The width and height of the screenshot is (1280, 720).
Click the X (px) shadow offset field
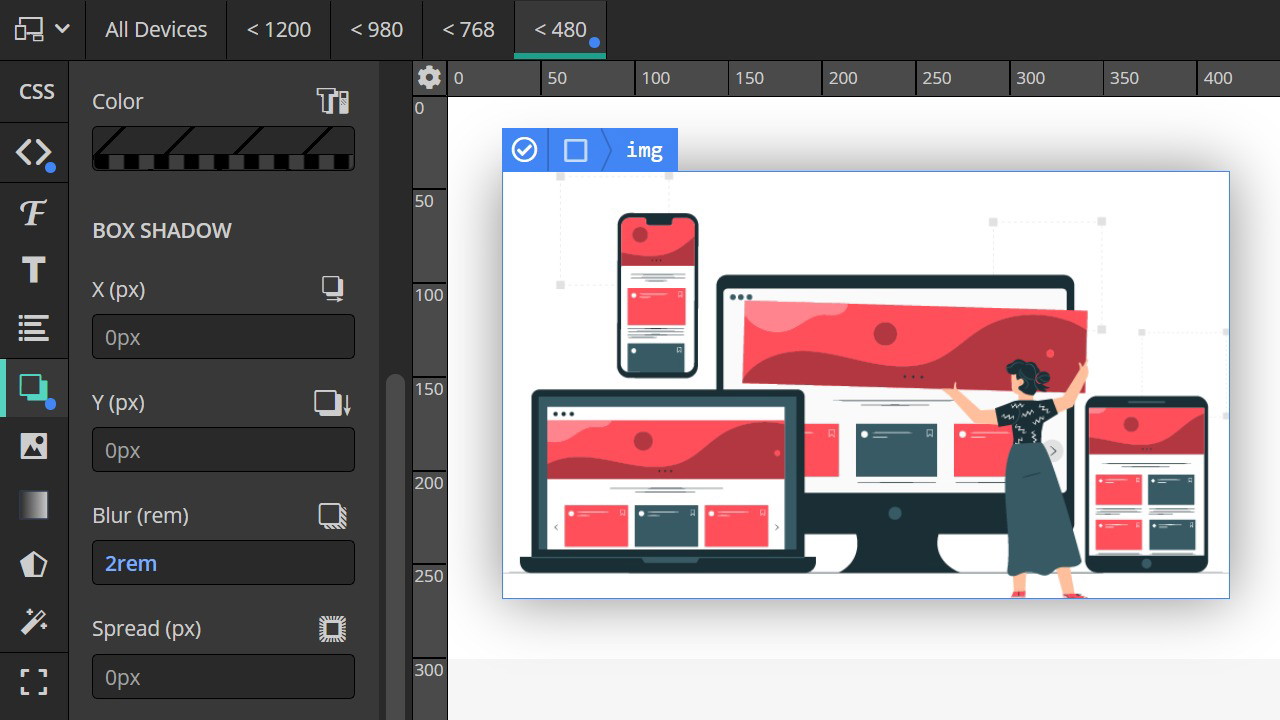[223, 337]
